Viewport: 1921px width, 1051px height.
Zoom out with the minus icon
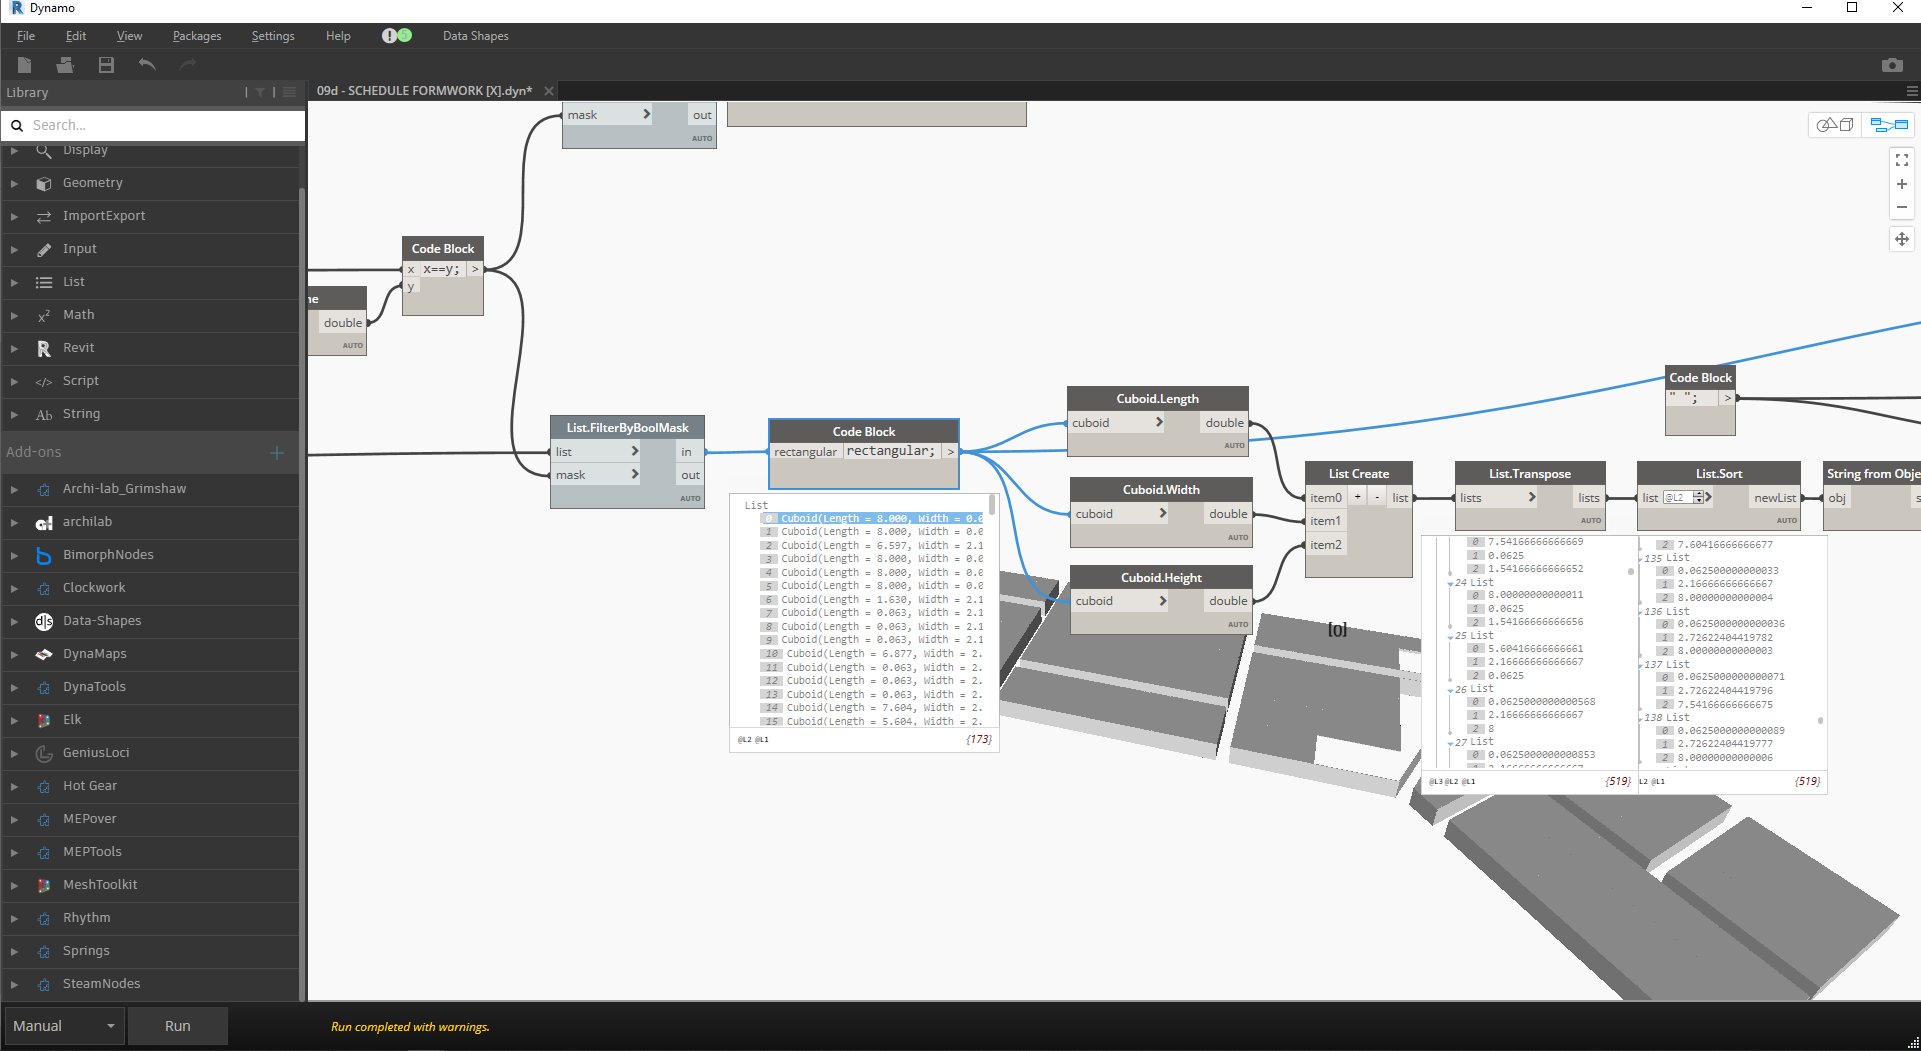click(1902, 208)
